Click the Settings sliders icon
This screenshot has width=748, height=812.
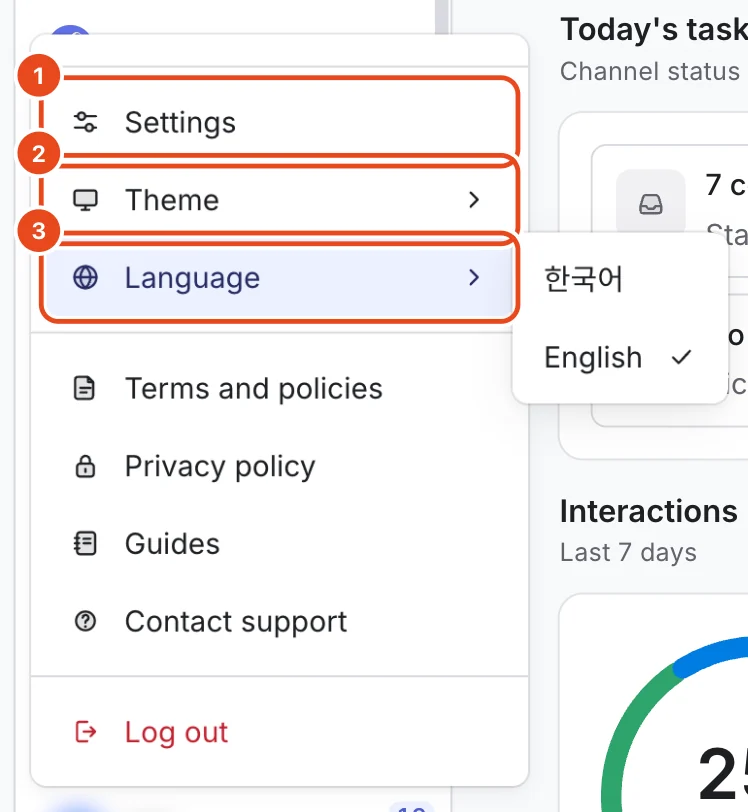pyautogui.click(x=85, y=123)
